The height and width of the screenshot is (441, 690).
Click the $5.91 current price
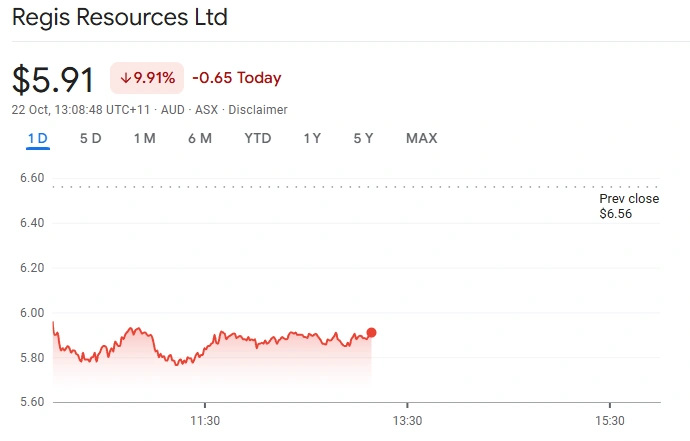pos(53,80)
